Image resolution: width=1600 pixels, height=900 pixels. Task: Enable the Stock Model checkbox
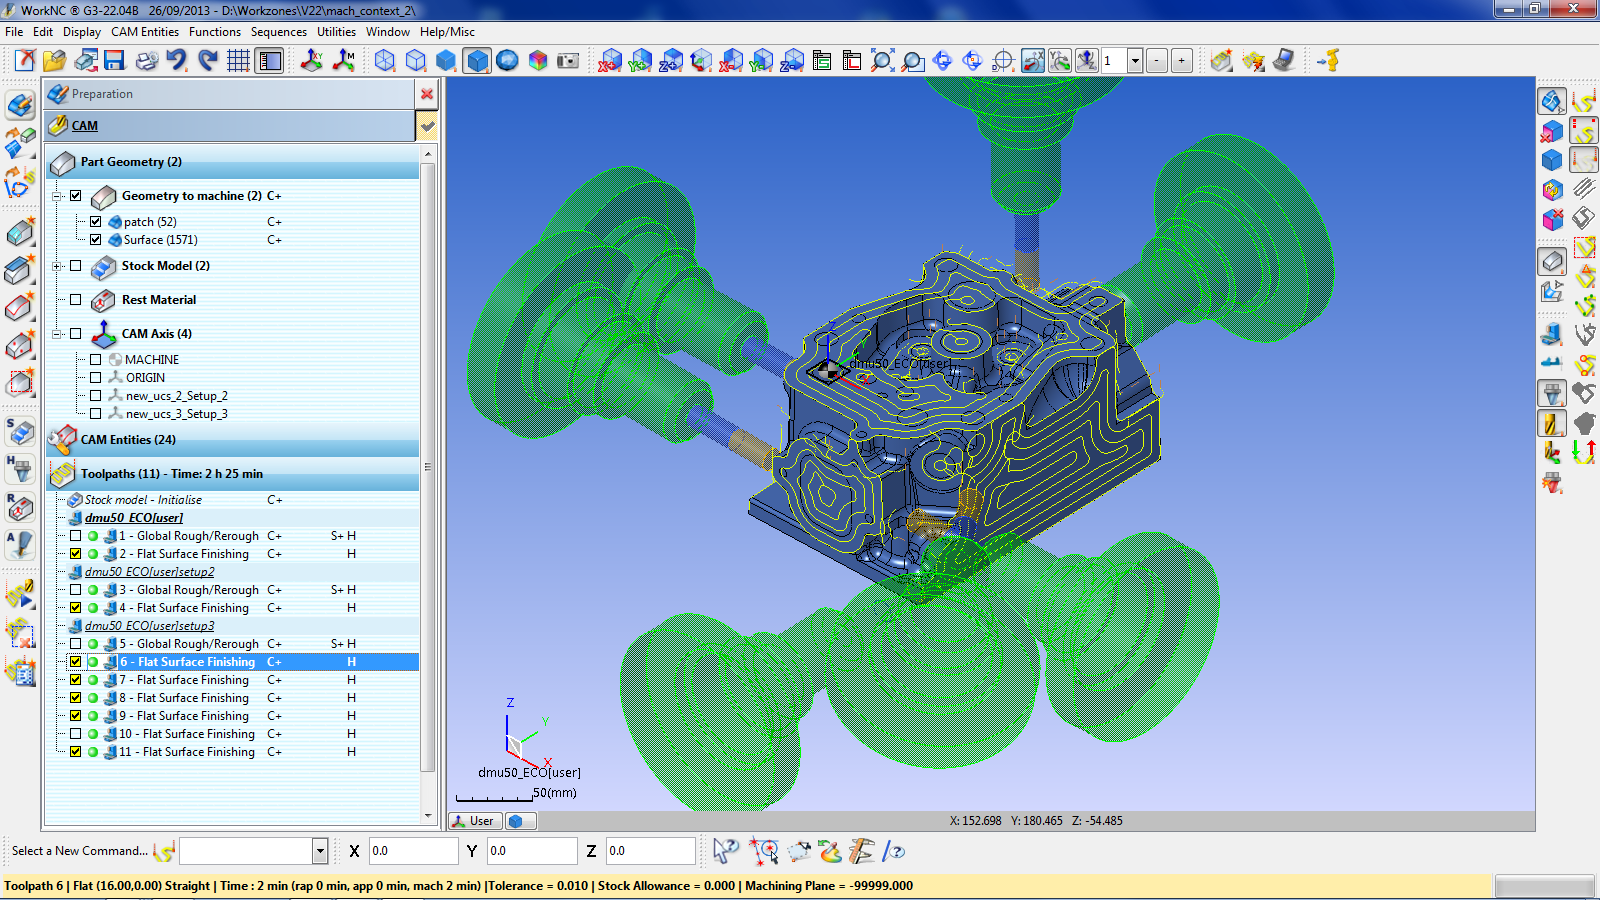pos(76,266)
